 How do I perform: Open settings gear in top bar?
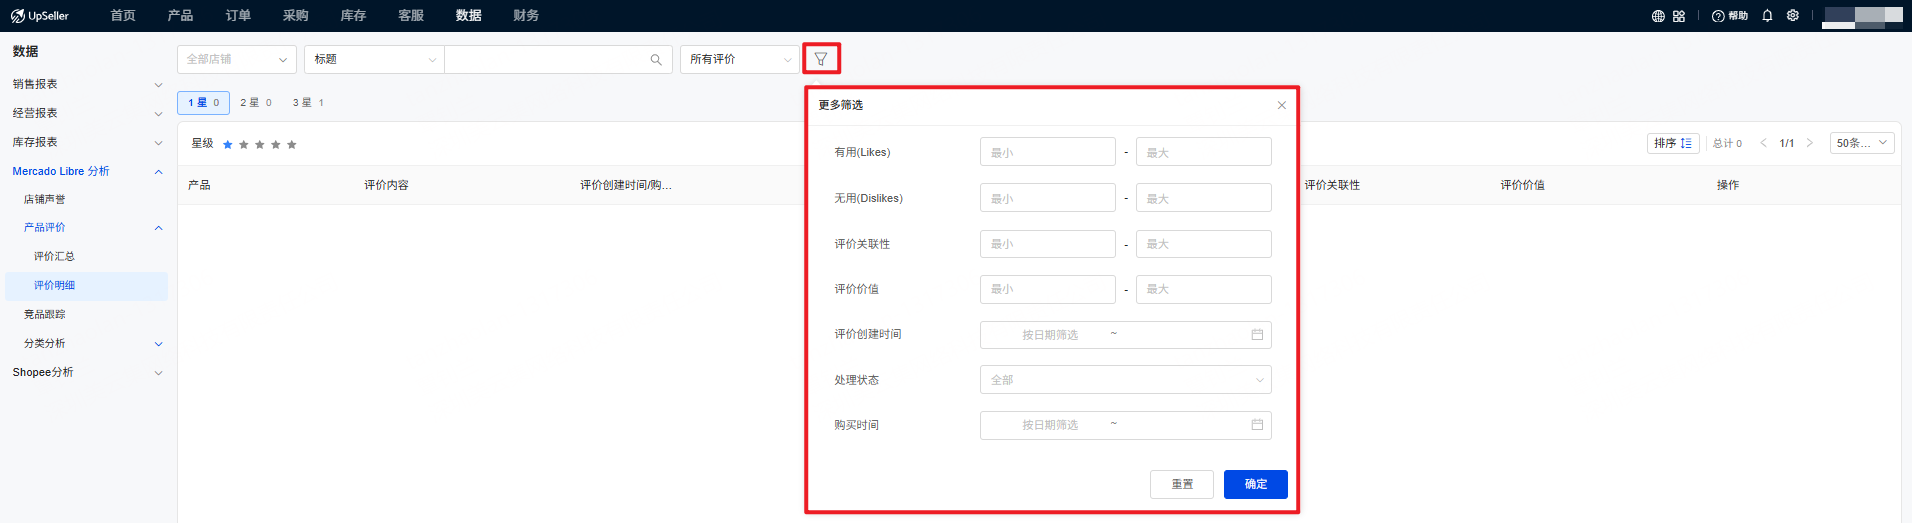click(1793, 16)
